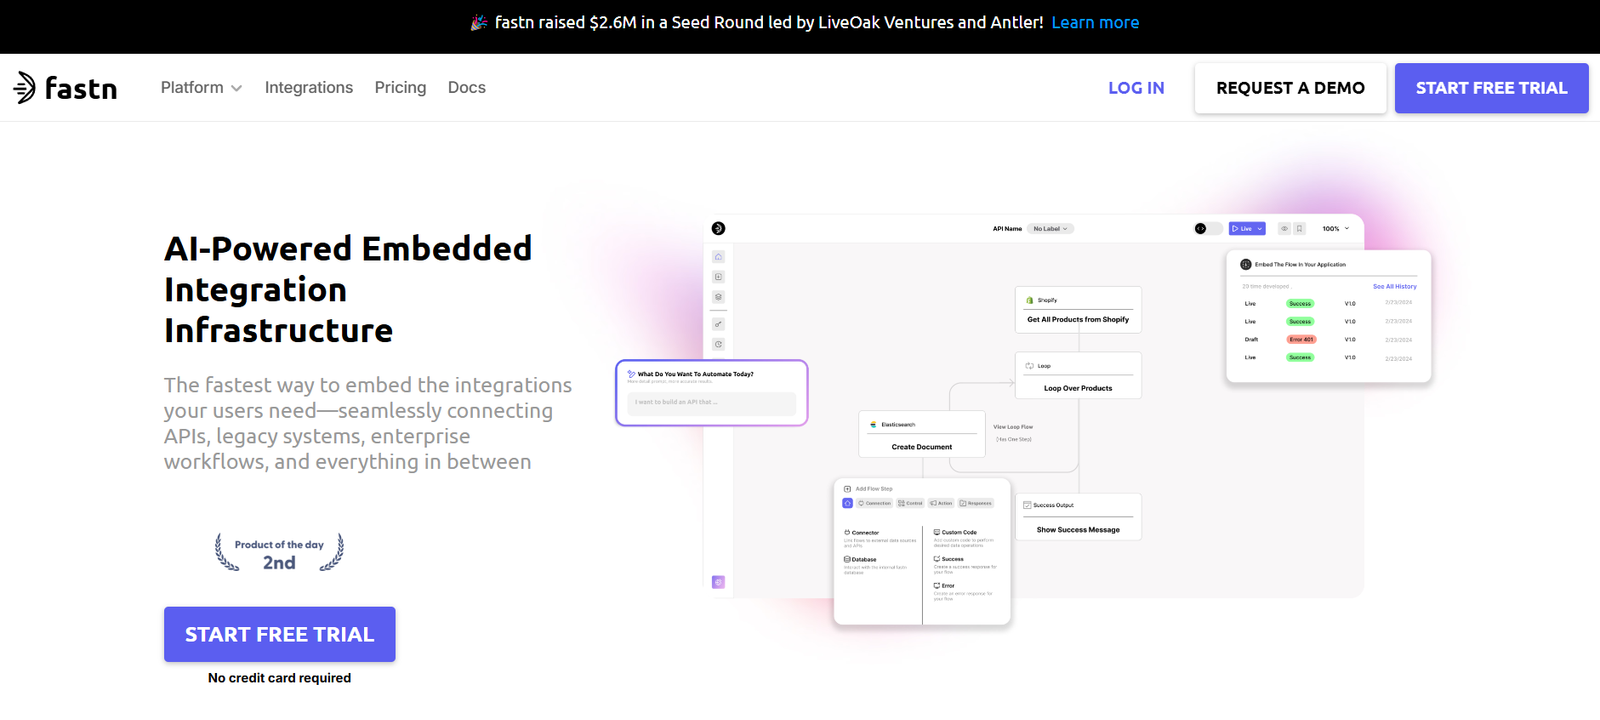
Task: Expand the Live deploy dropdown arrow
Action: point(1260,229)
